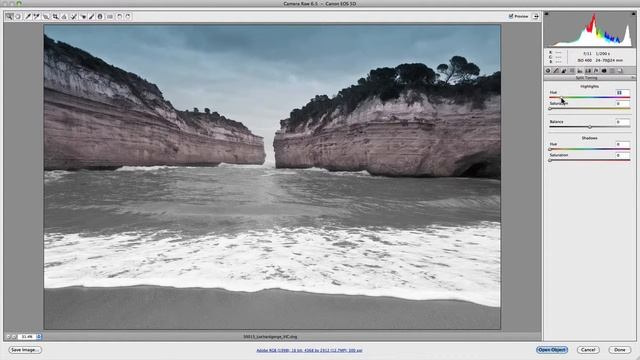Click the Balance slider
Screen dimensions: 640x360
[x=589, y=127]
